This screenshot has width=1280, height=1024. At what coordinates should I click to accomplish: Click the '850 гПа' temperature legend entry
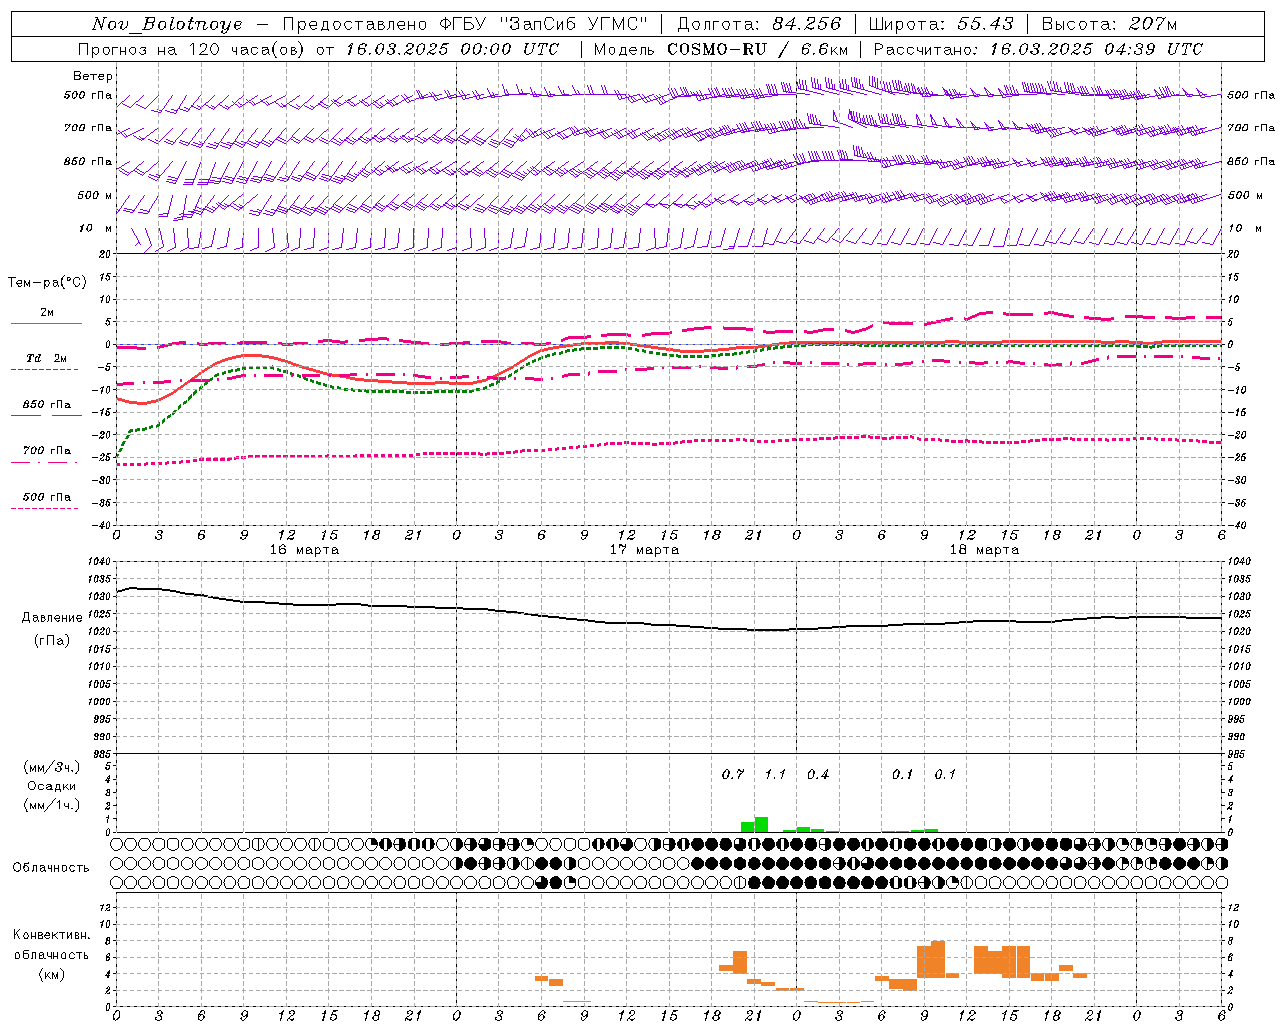(x=47, y=405)
